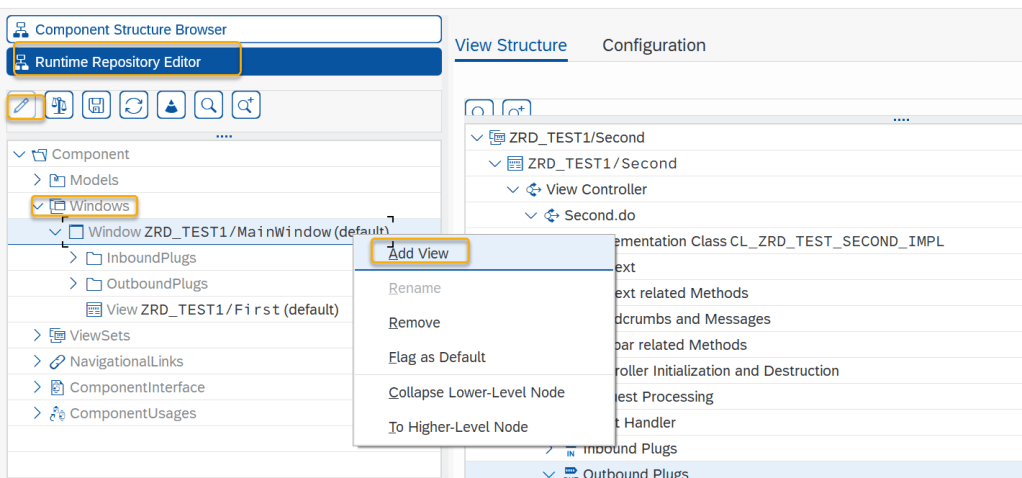1022x478 pixels.
Task: Switch to the View Structure tab
Action: [510, 45]
